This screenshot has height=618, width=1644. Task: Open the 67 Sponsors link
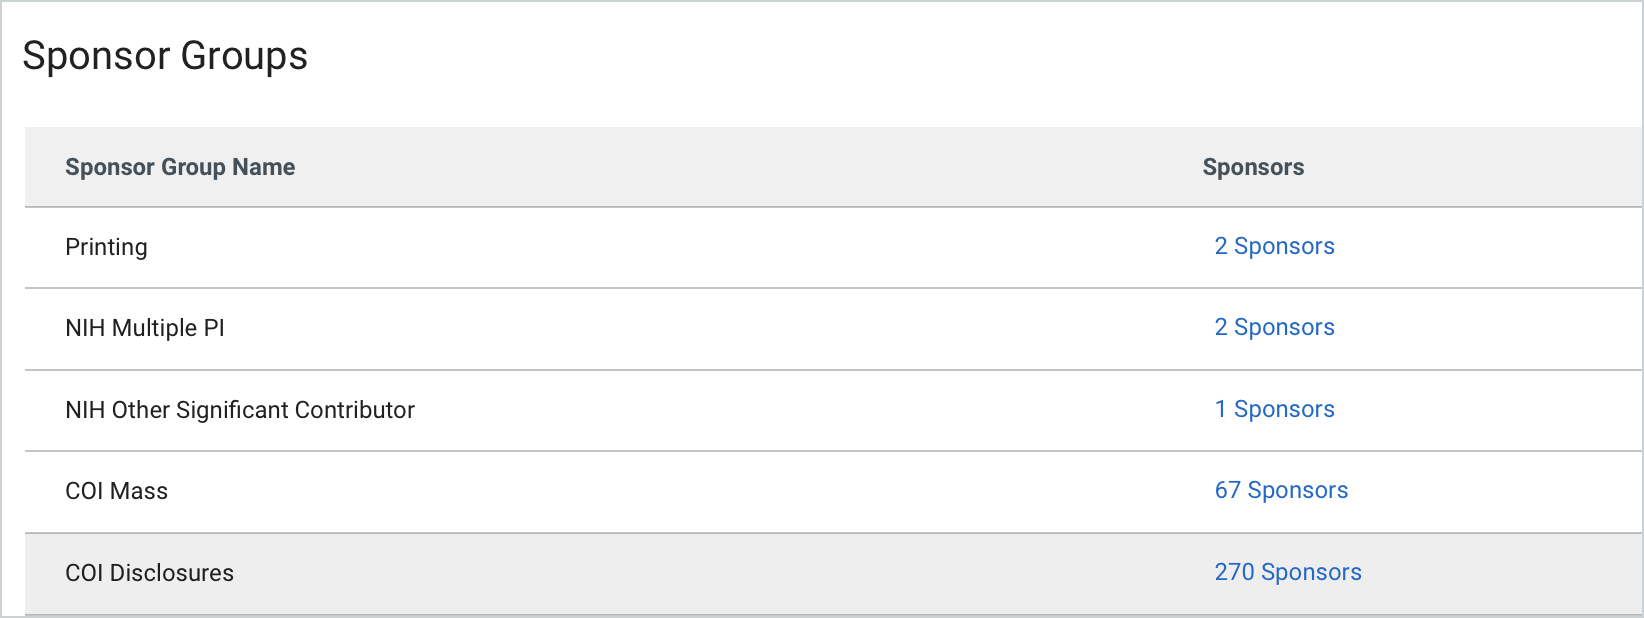coord(1281,491)
